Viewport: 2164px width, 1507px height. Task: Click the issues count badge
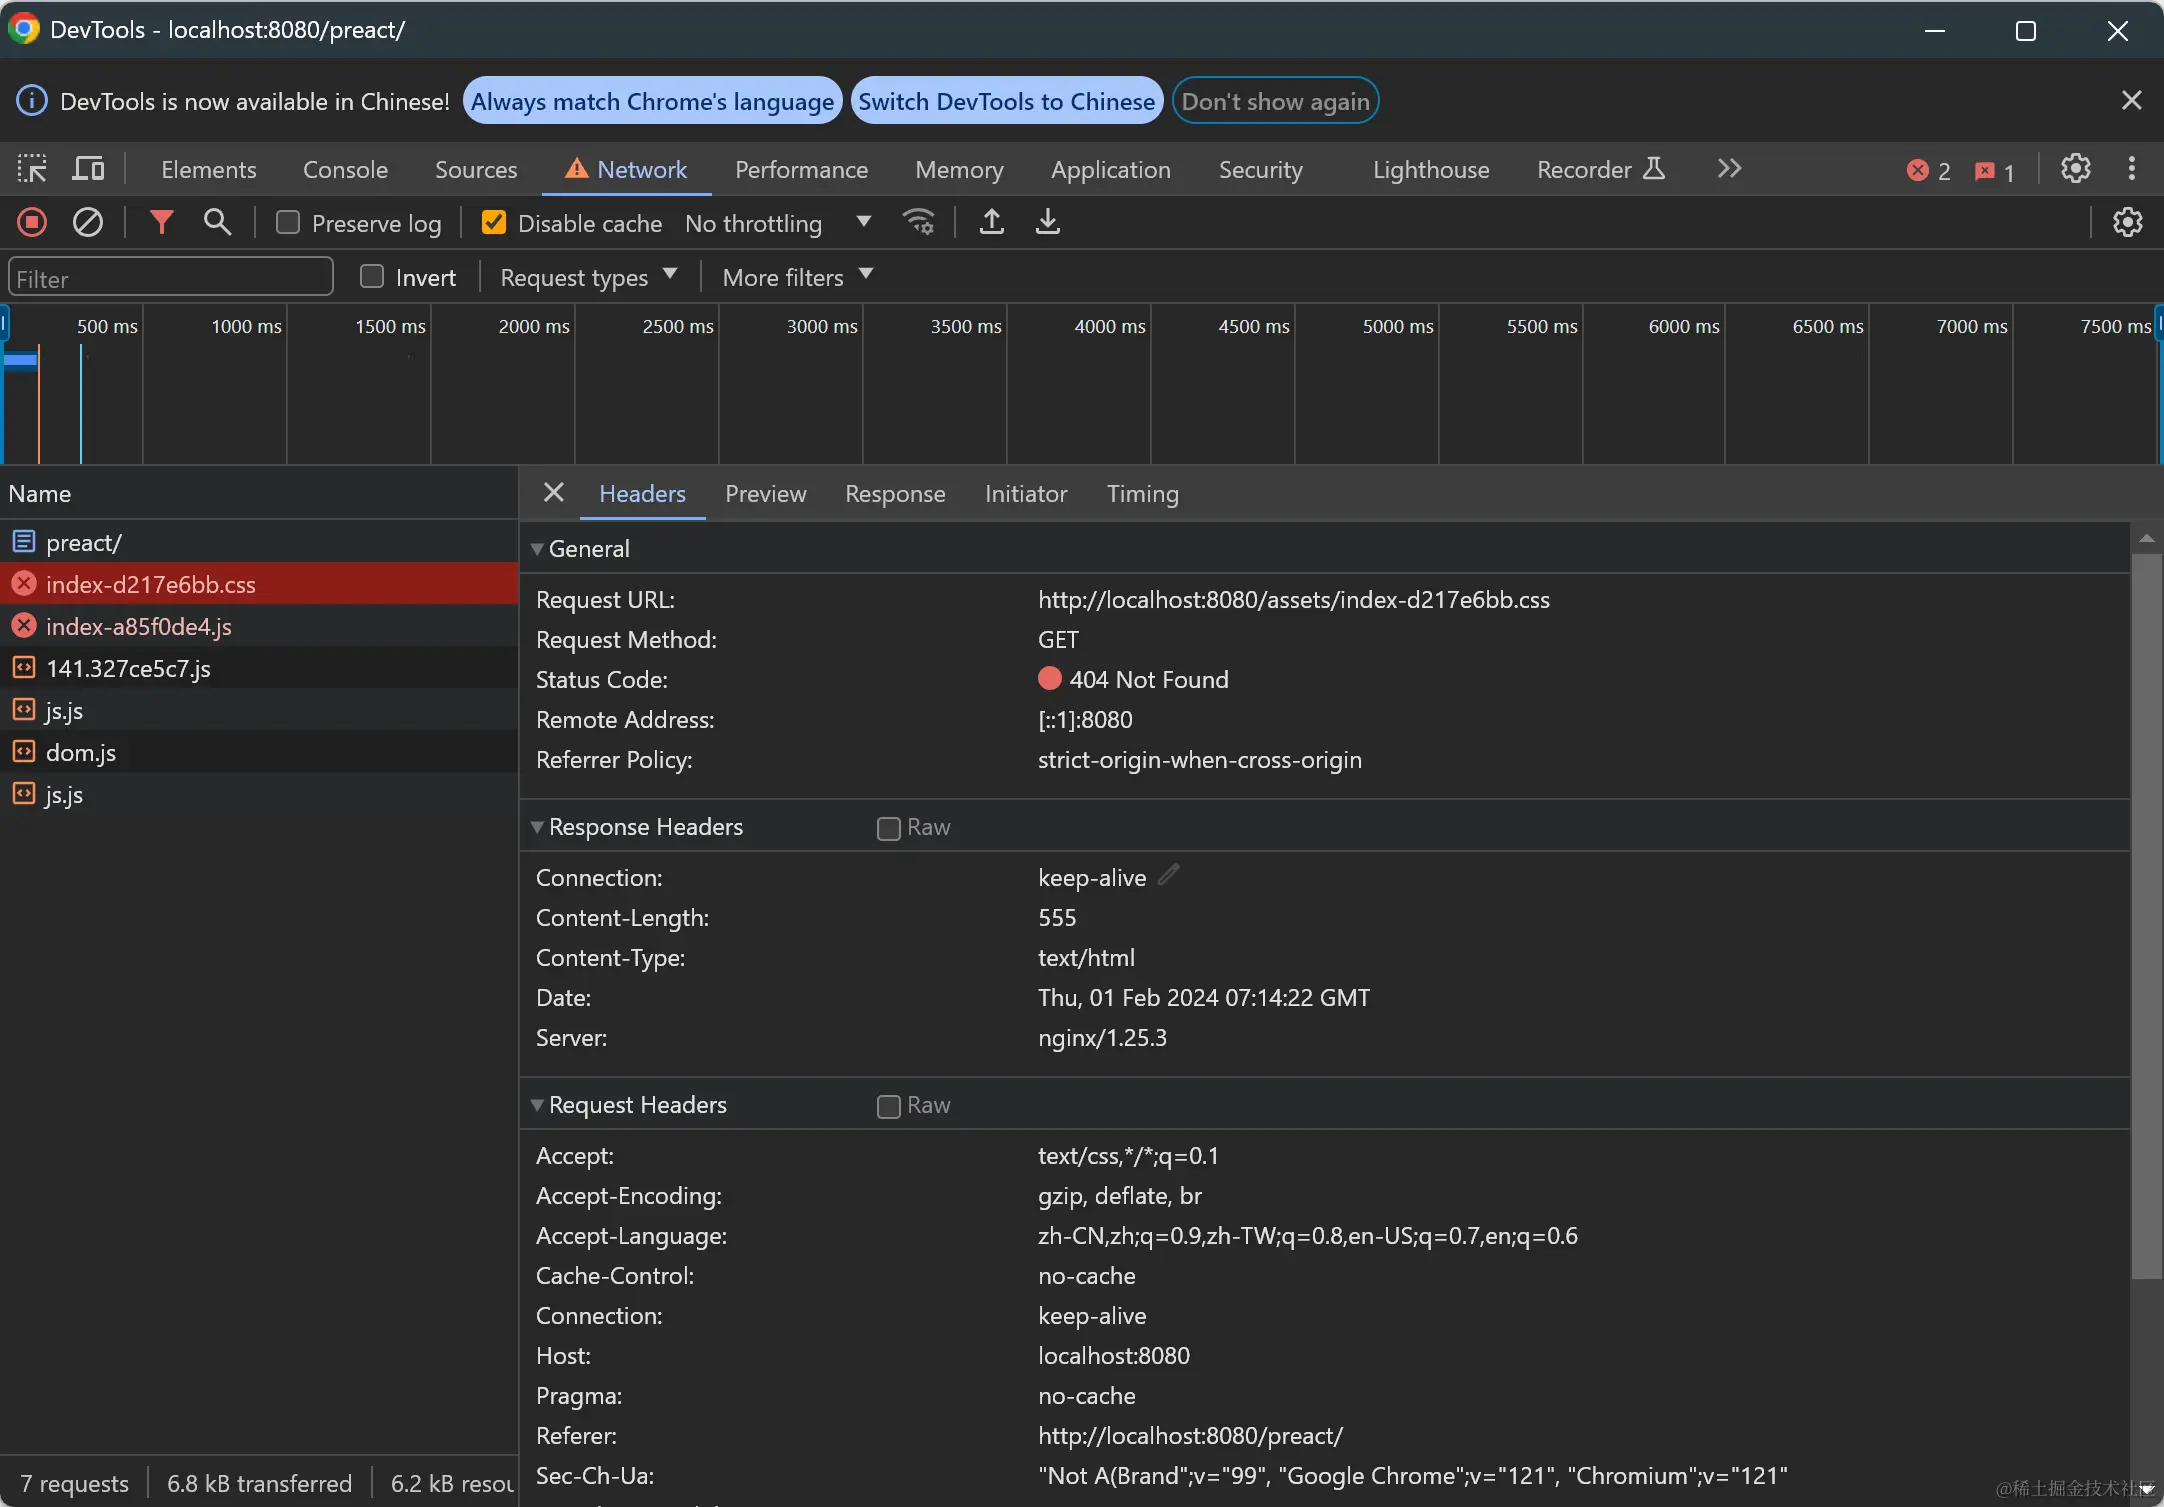point(1994,171)
